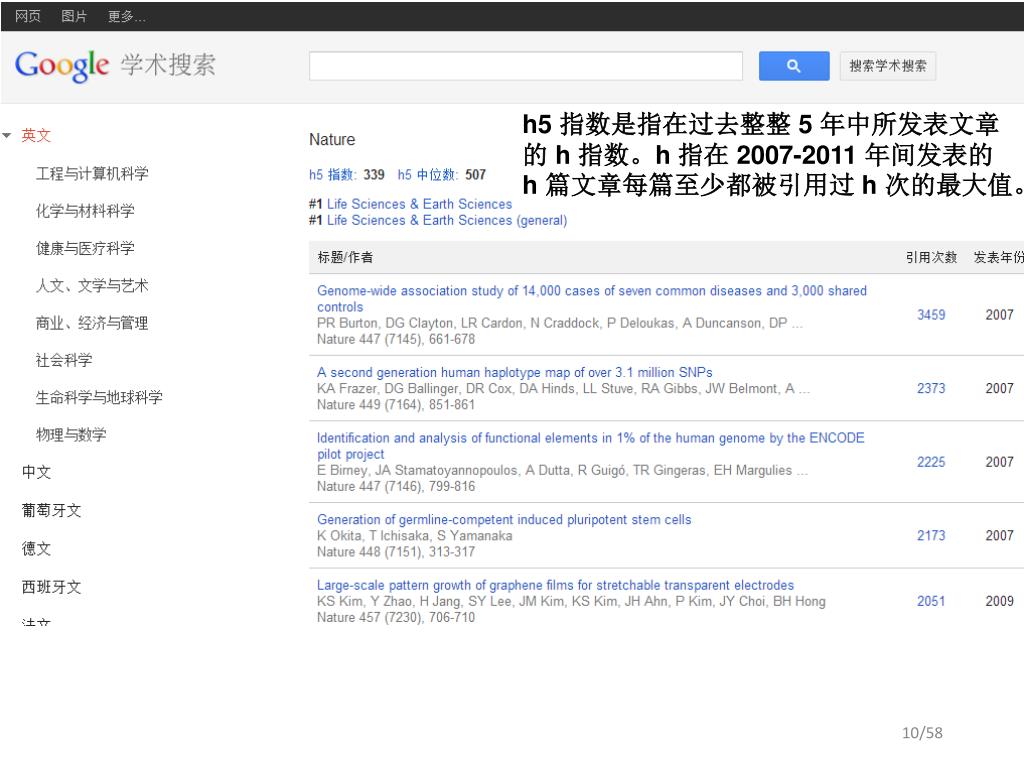Click the 2009 publication year
Viewport: 1024px width, 768px height.
point(999,601)
